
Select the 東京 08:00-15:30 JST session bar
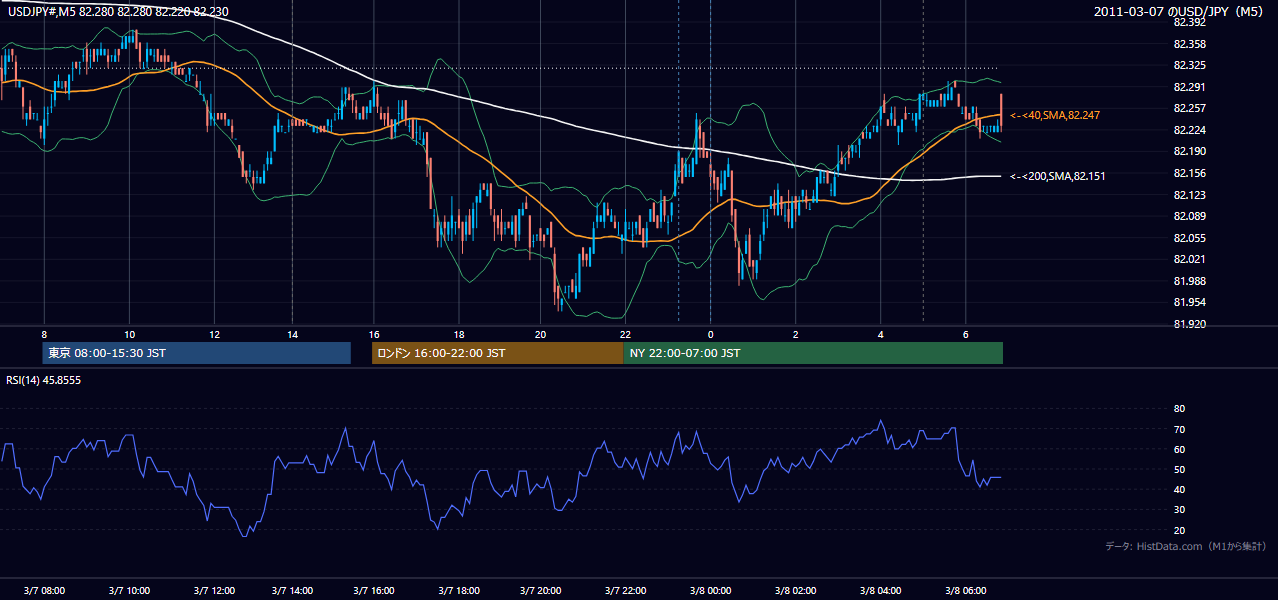coord(197,353)
